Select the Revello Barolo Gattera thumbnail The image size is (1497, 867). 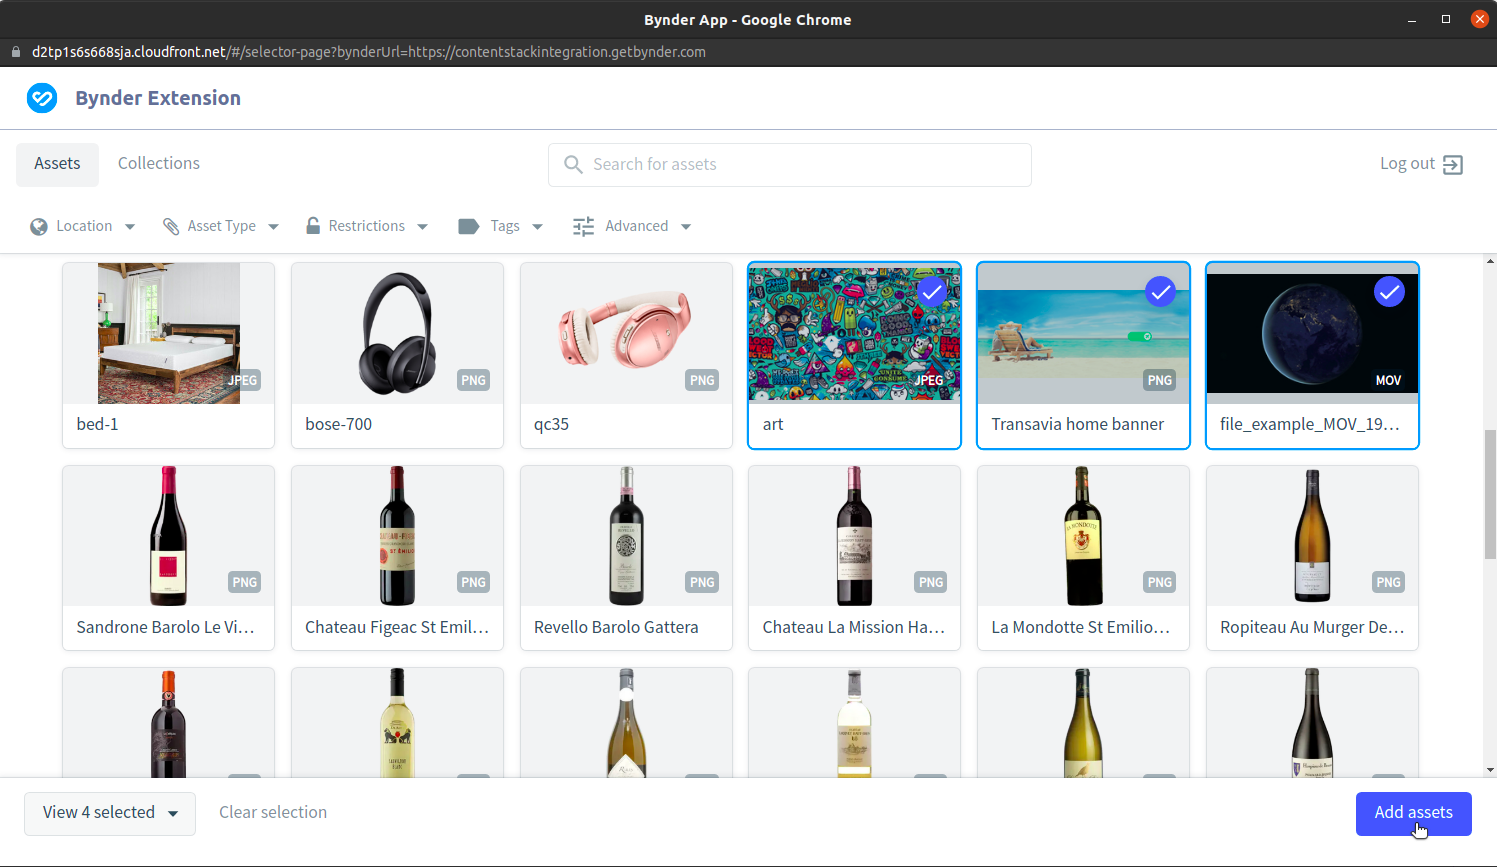pos(626,536)
